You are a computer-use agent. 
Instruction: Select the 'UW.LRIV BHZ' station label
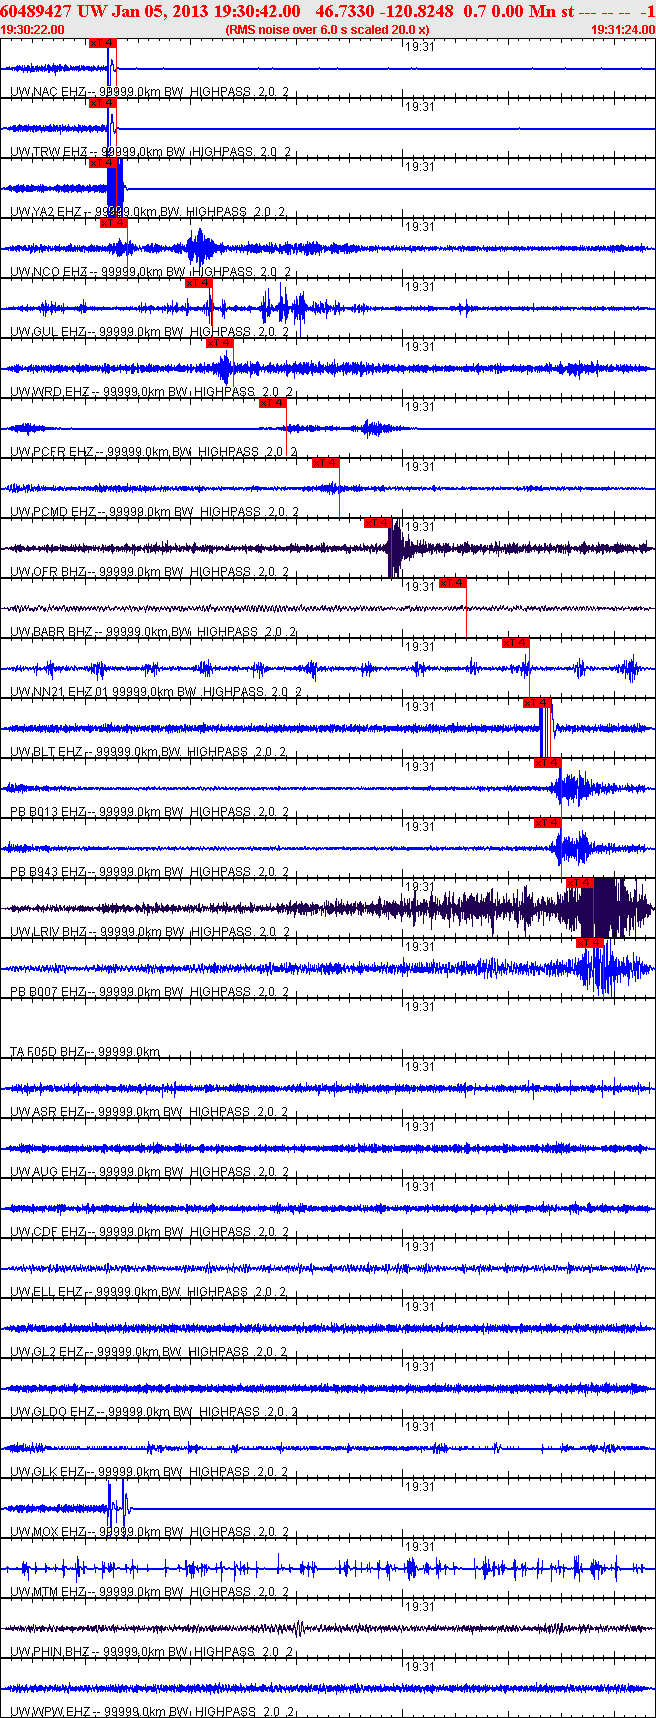pos(48,932)
